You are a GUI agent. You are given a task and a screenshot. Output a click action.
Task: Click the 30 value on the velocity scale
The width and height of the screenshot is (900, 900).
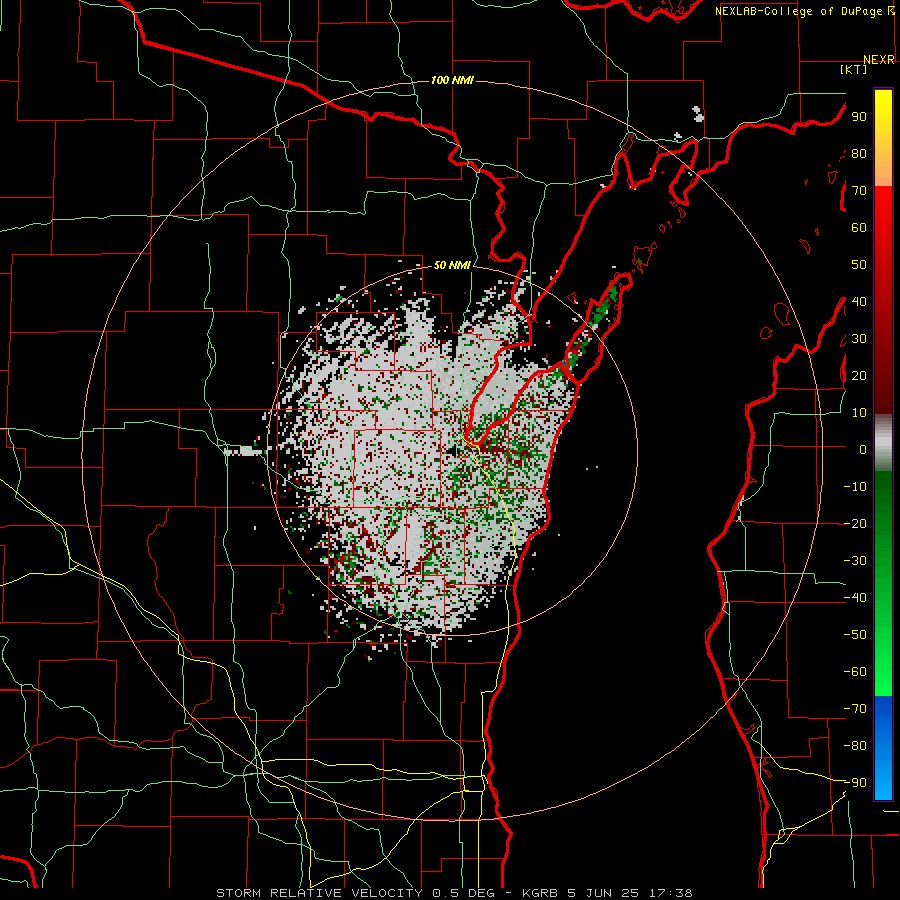859,339
